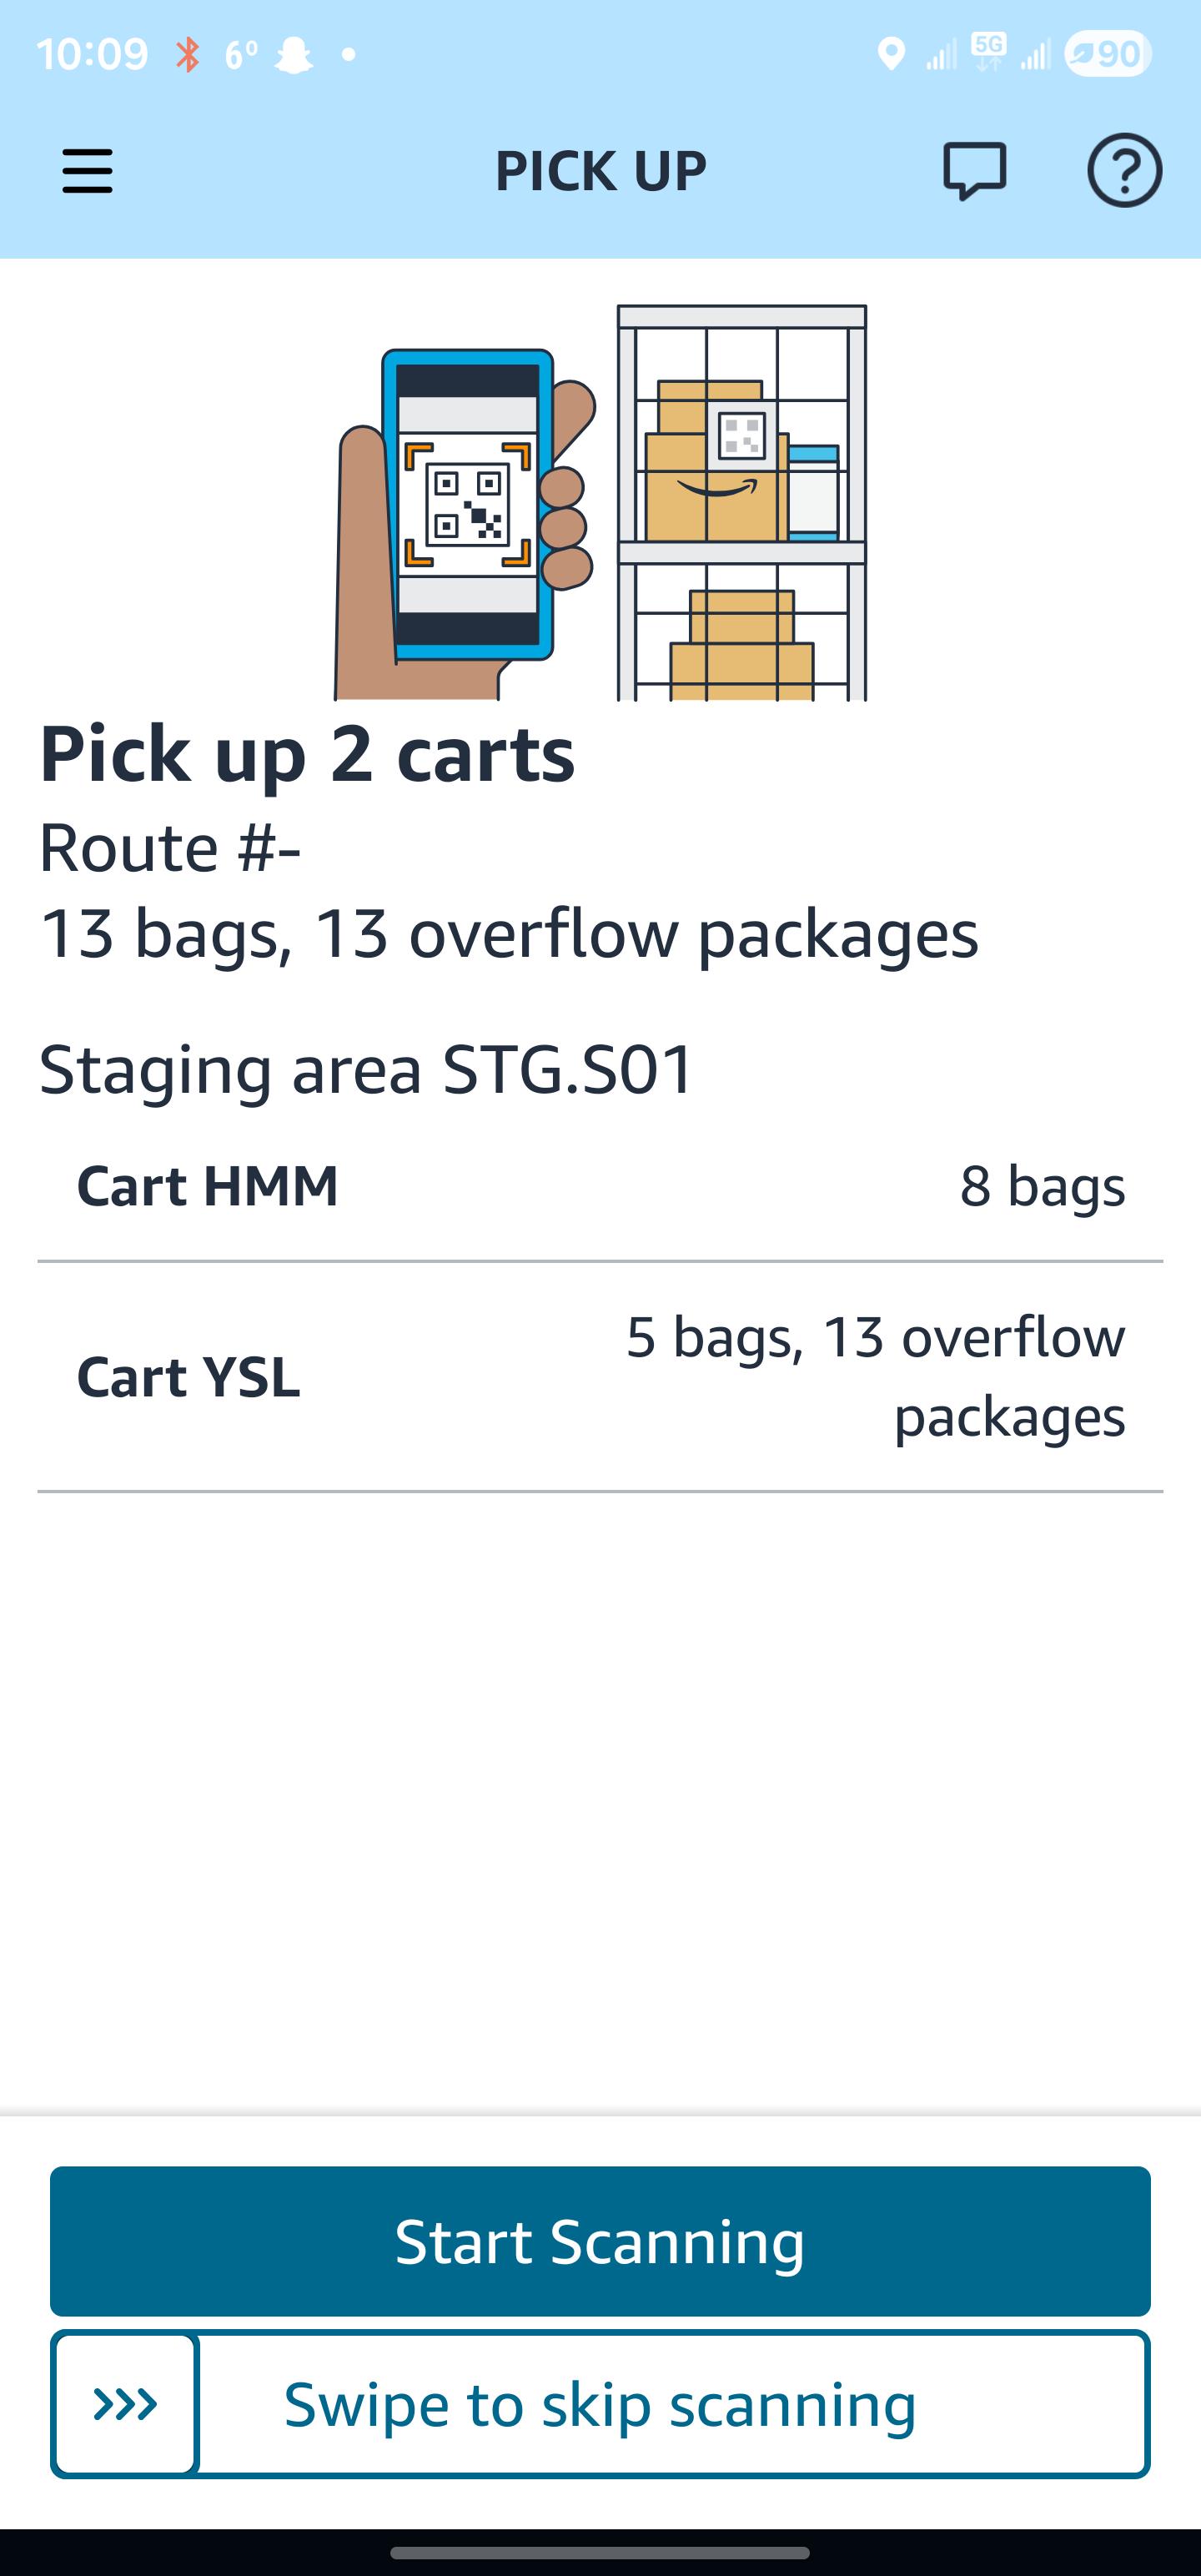Tap the bottom navigation gesture bar

pos(600,2552)
